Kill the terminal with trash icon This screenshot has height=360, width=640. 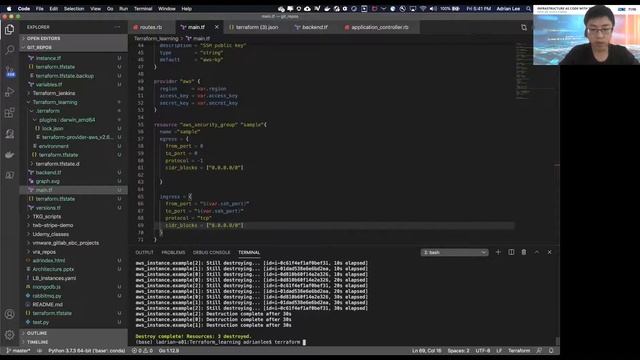pyautogui.click(x=524, y=252)
